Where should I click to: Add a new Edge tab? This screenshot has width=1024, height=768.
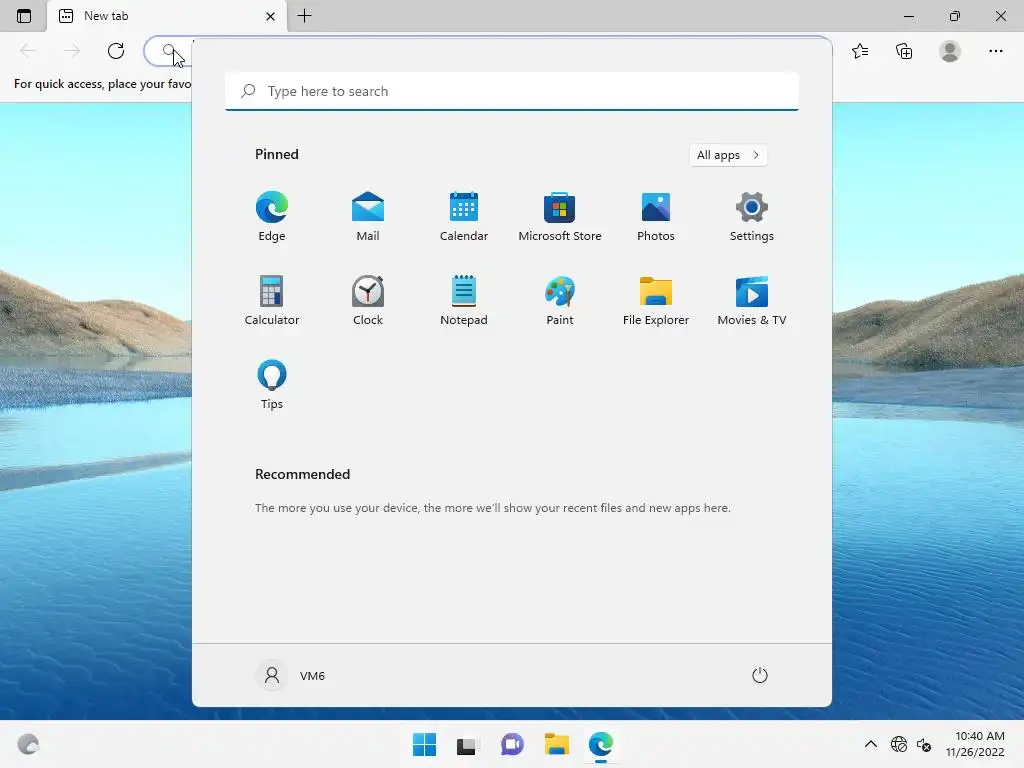(x=304, y=16)
